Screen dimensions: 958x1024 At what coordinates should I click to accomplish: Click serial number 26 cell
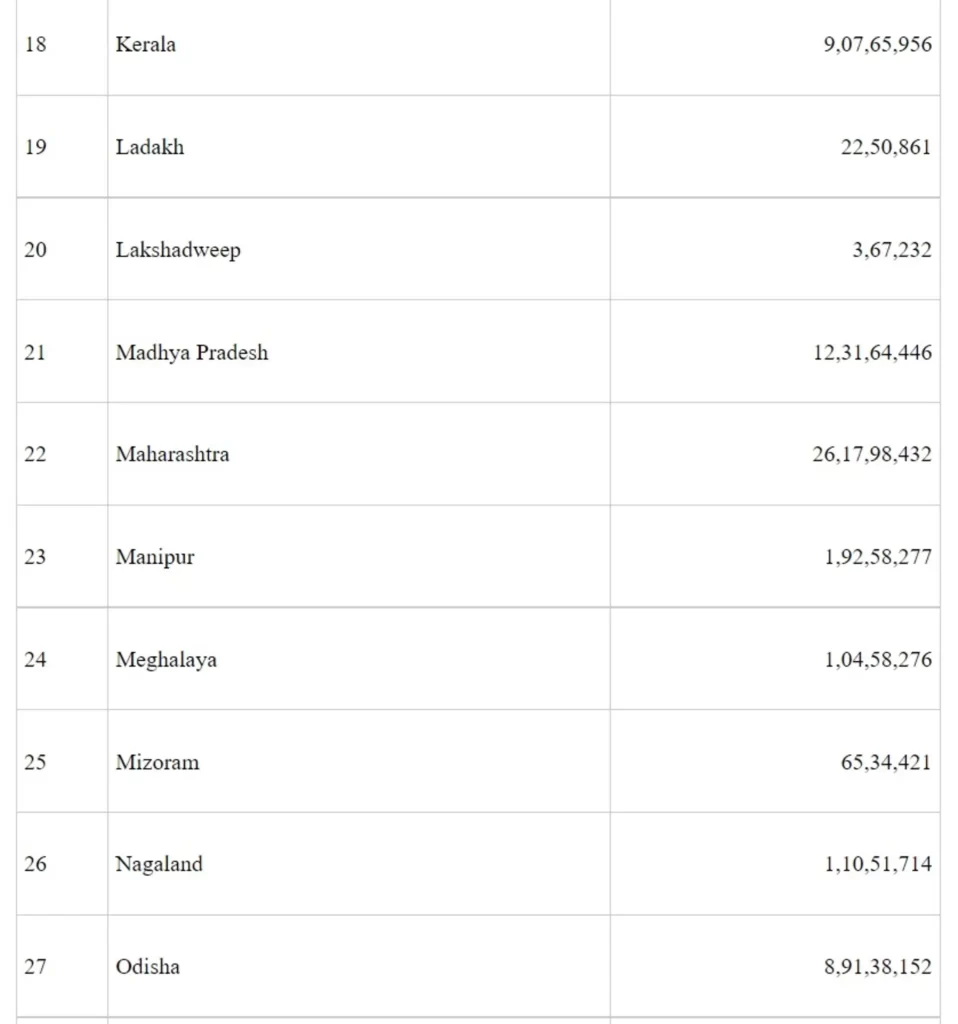point(35,865)
